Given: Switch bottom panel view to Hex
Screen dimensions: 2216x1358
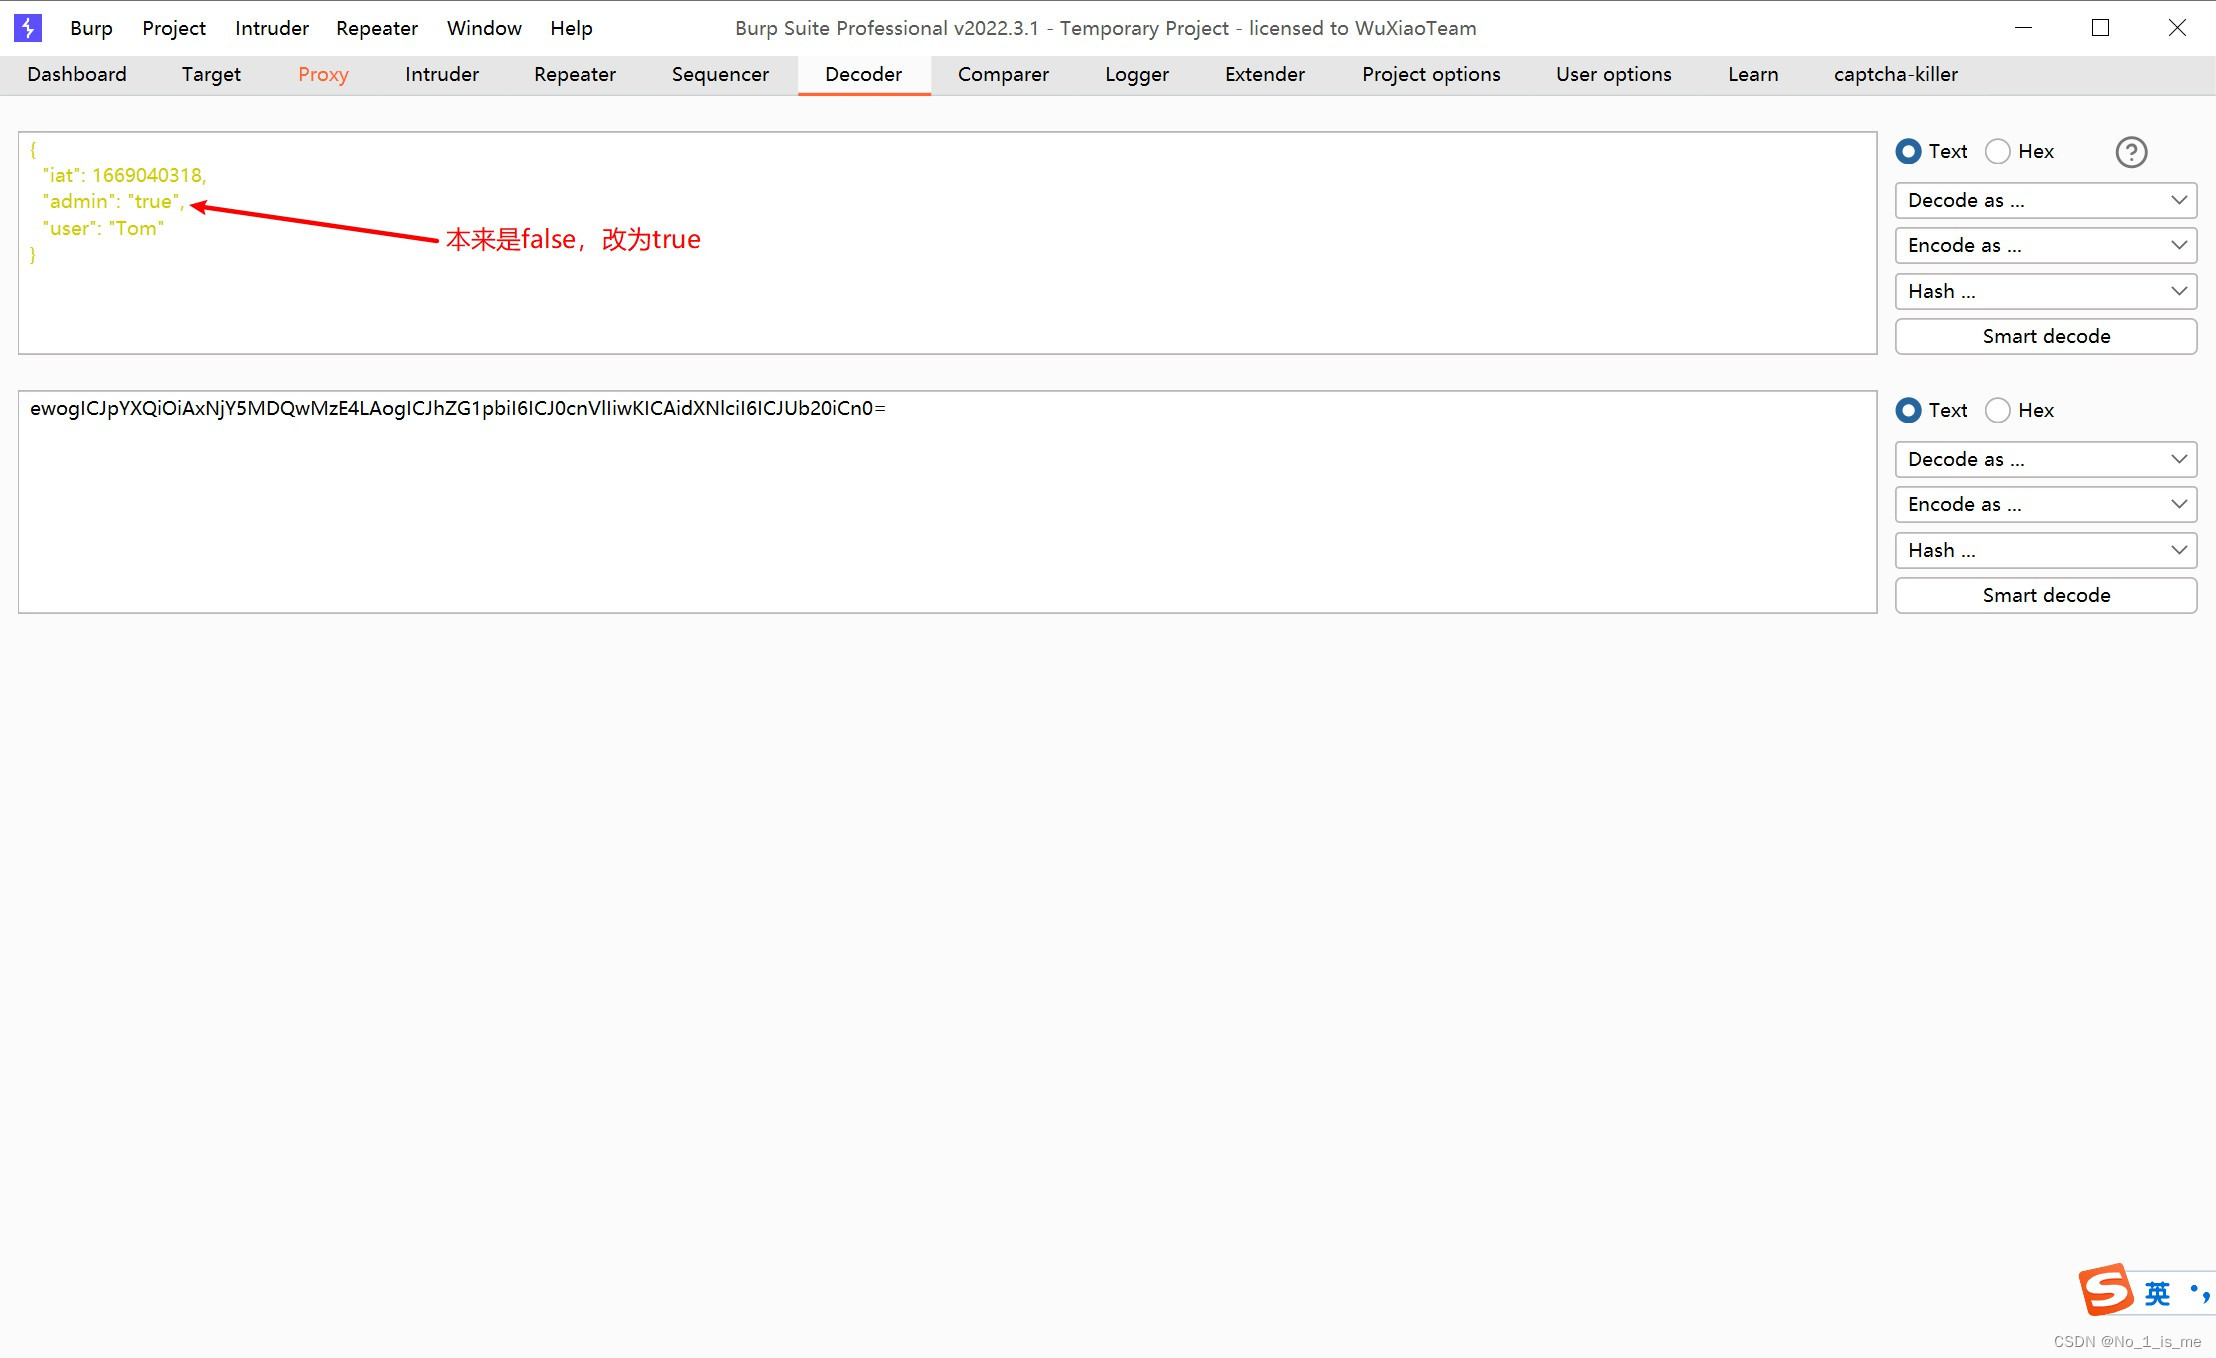Looking at the screenshot, I should (x=1998, y=410).
